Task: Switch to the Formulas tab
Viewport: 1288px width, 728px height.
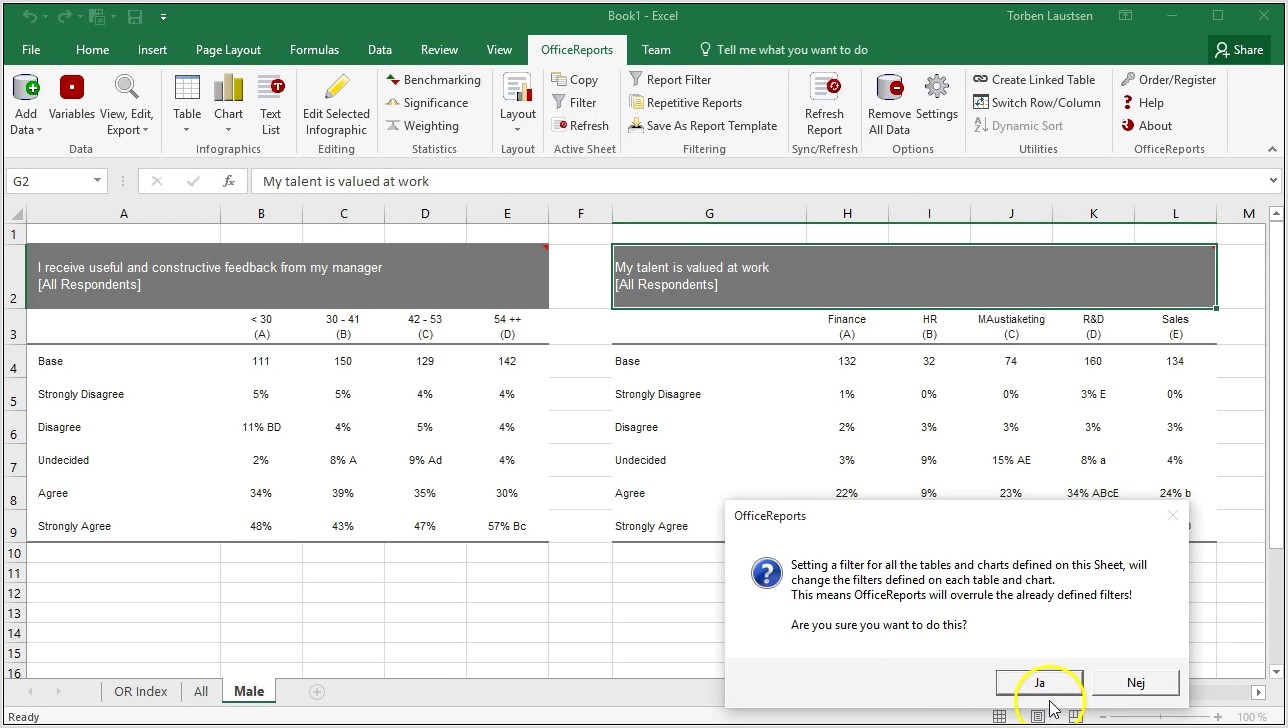Action: 314,50
